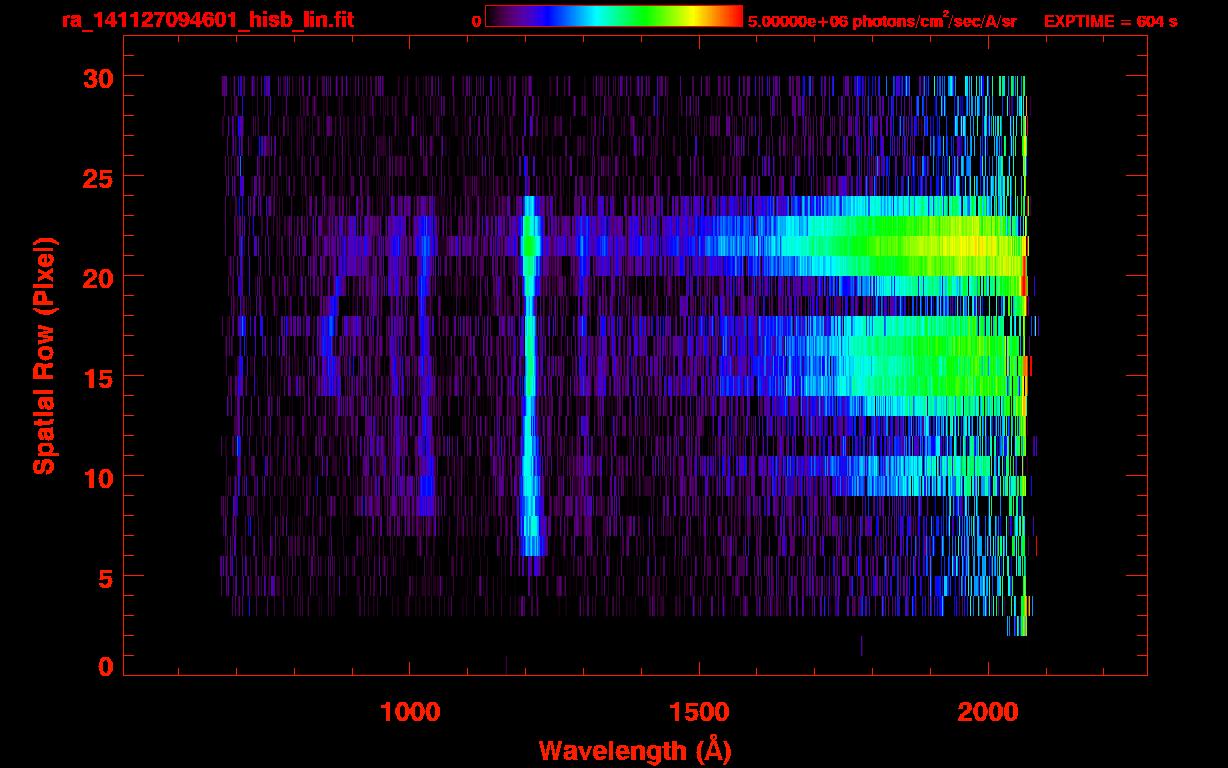Click the x-axis tick label 2000
This screenshot has width=1228, height=768.
[x=988, y=712]
